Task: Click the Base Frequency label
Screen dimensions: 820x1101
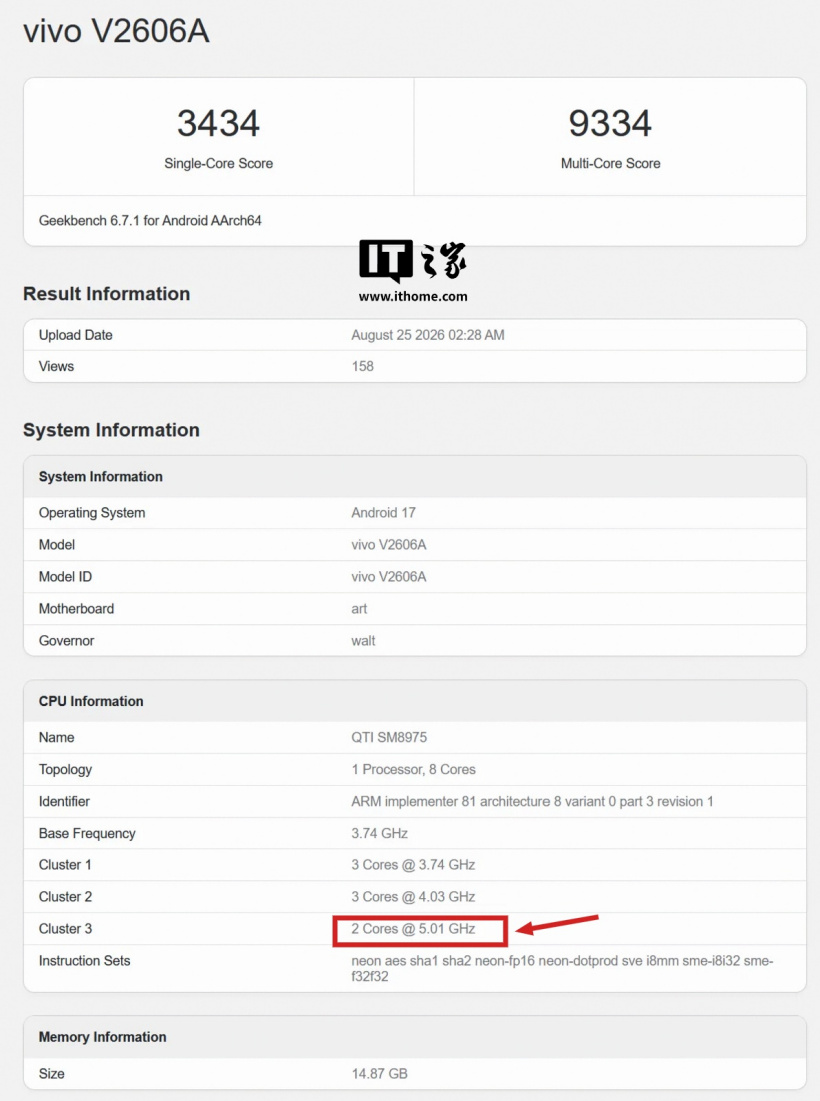Action: (x=87, y=833)
